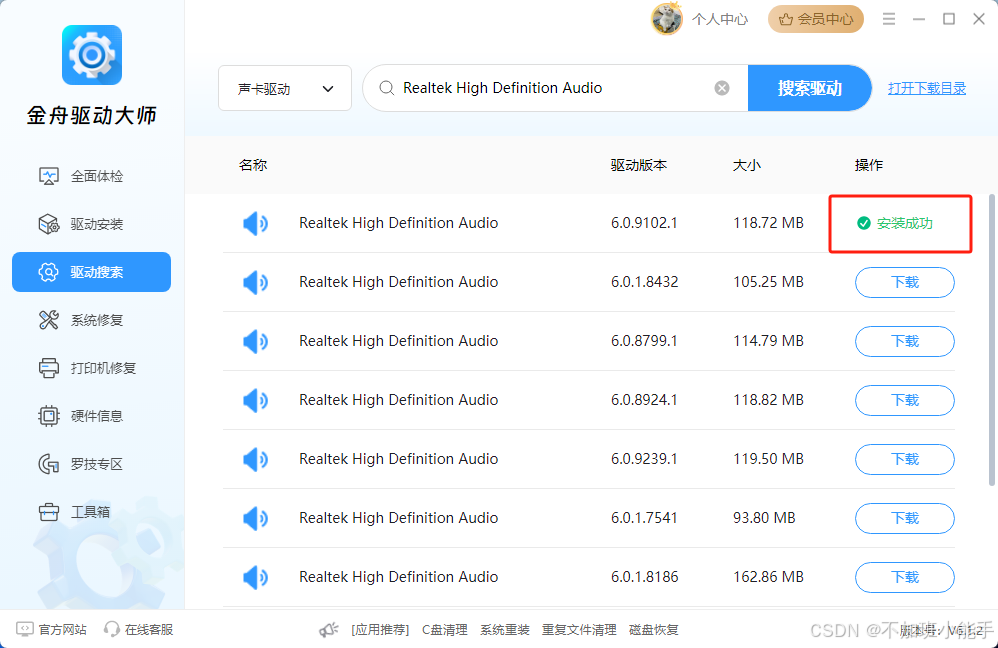
Task: Open the 驱动安装 sidebar item
Action: click(92, 224)
